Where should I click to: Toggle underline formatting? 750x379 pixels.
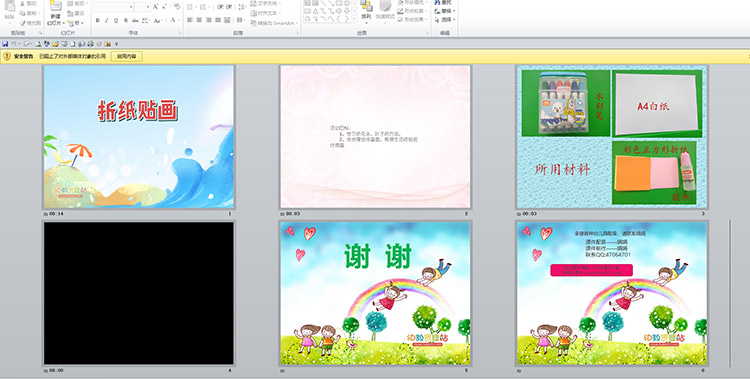coord(116,21)
